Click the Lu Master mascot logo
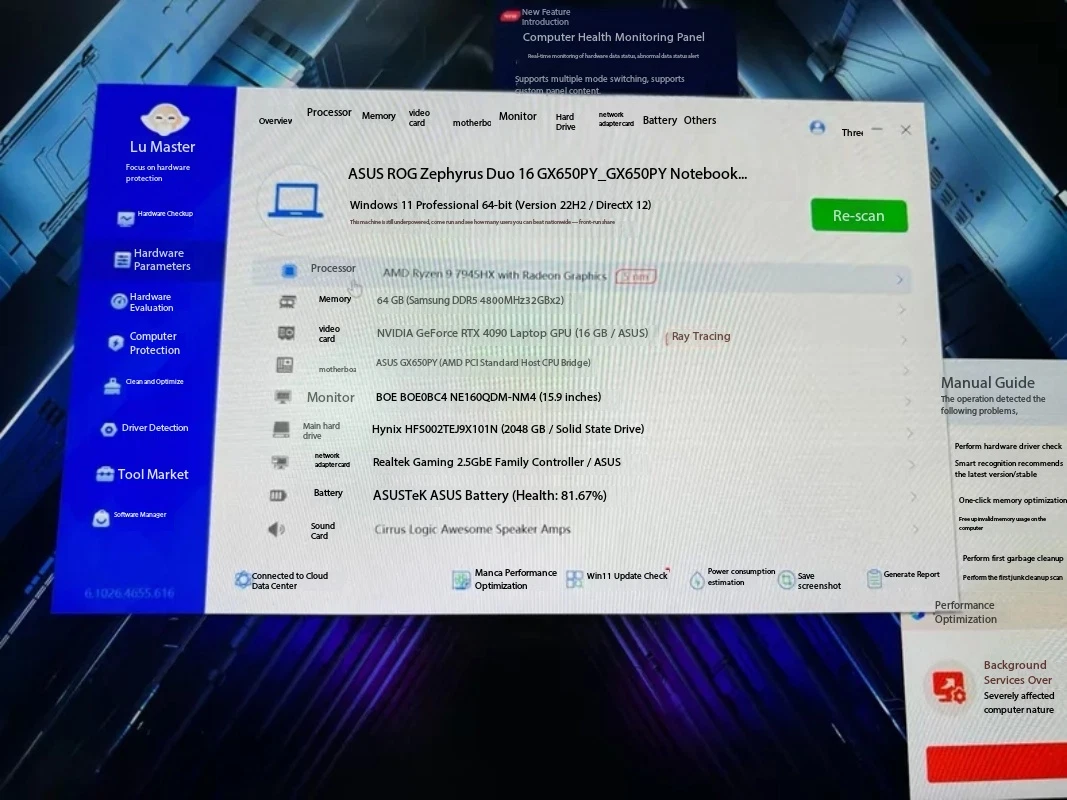1067x800 pixels. [x=165, y=118]
